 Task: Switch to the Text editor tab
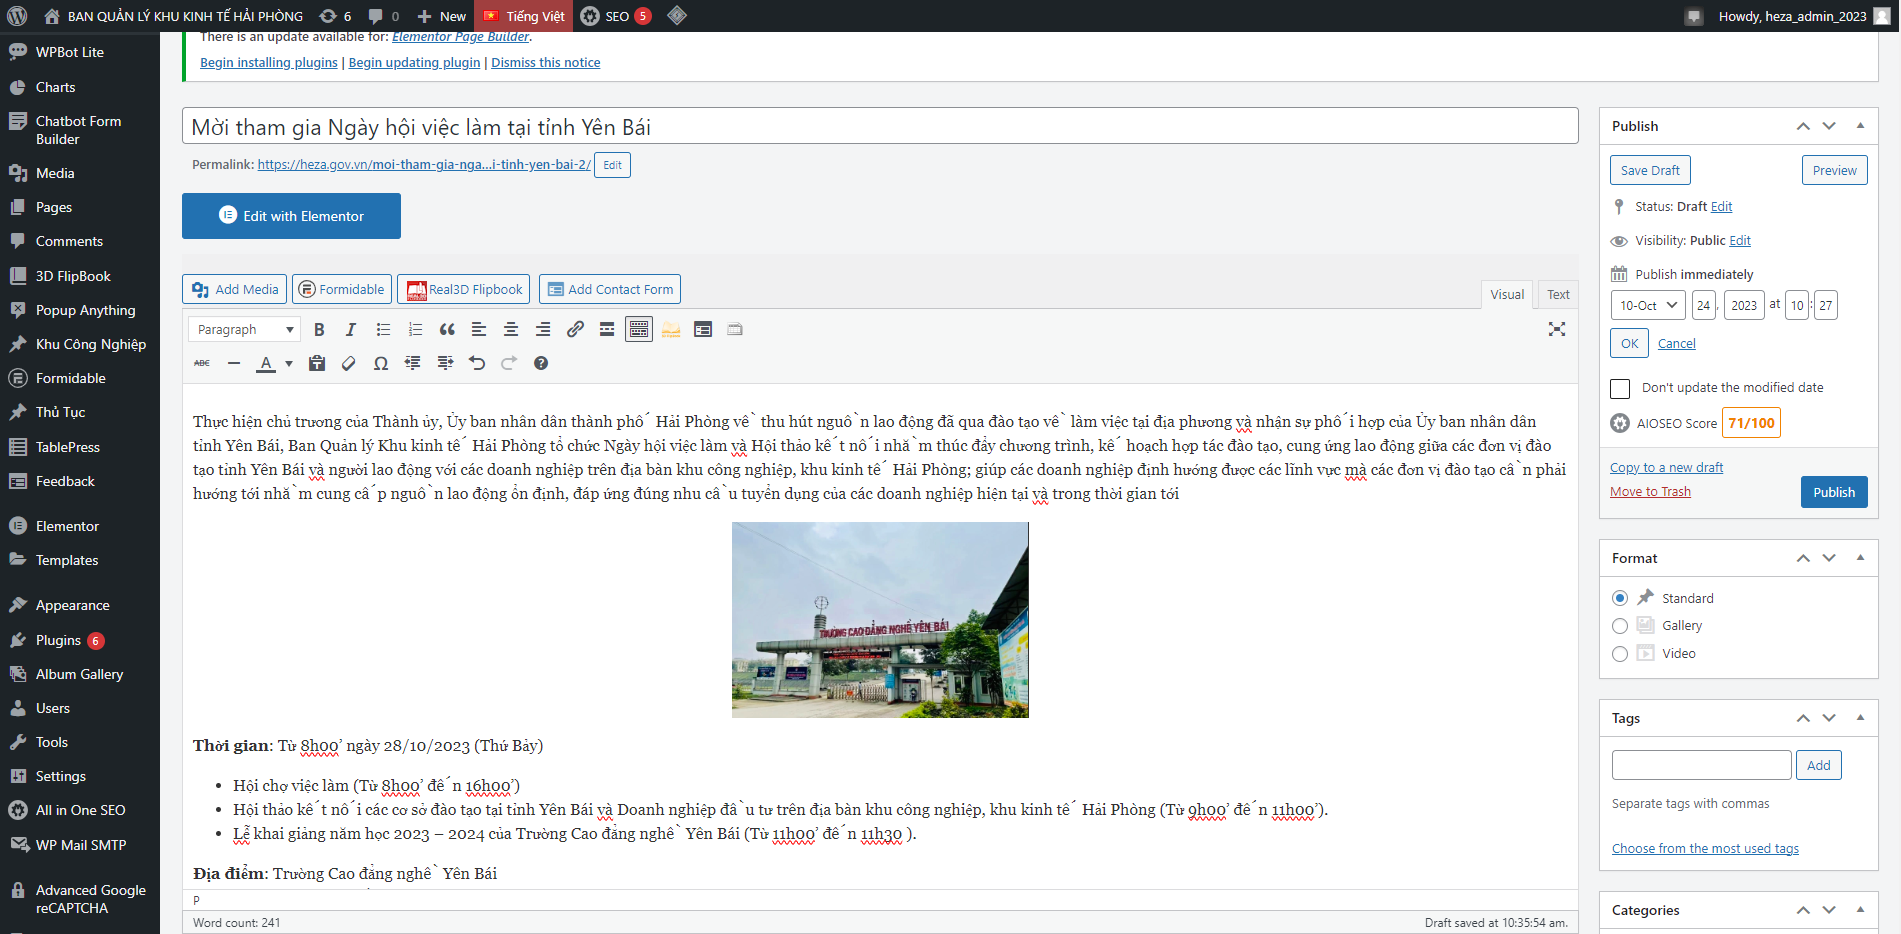pyautogui.click(x=1557, y=294)
